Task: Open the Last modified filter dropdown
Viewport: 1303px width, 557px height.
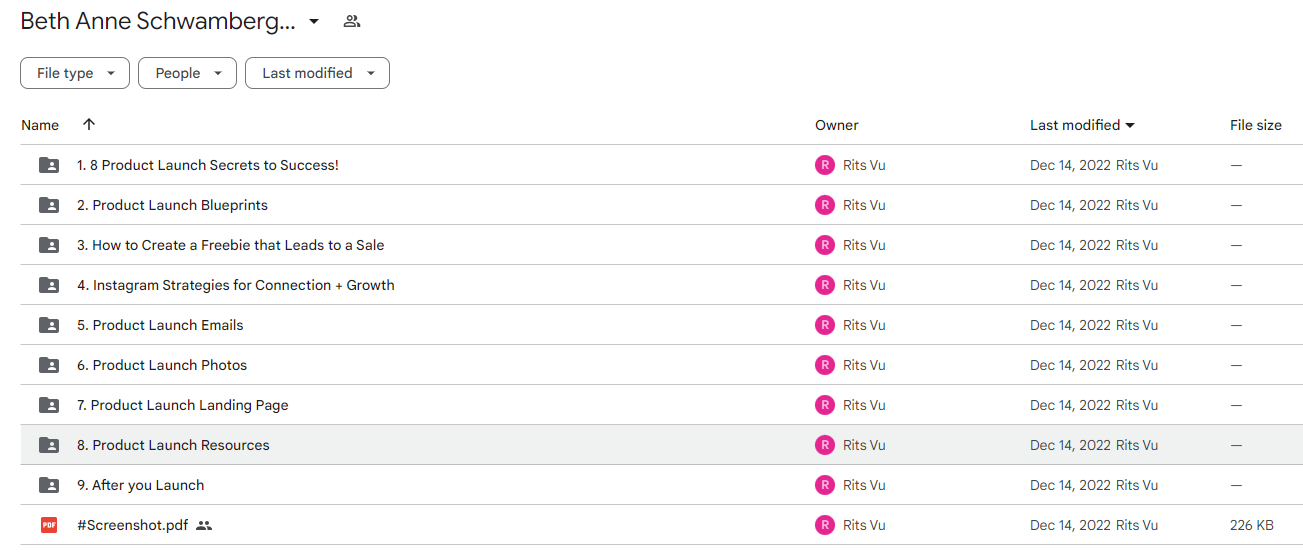Action: click(317, 73)
